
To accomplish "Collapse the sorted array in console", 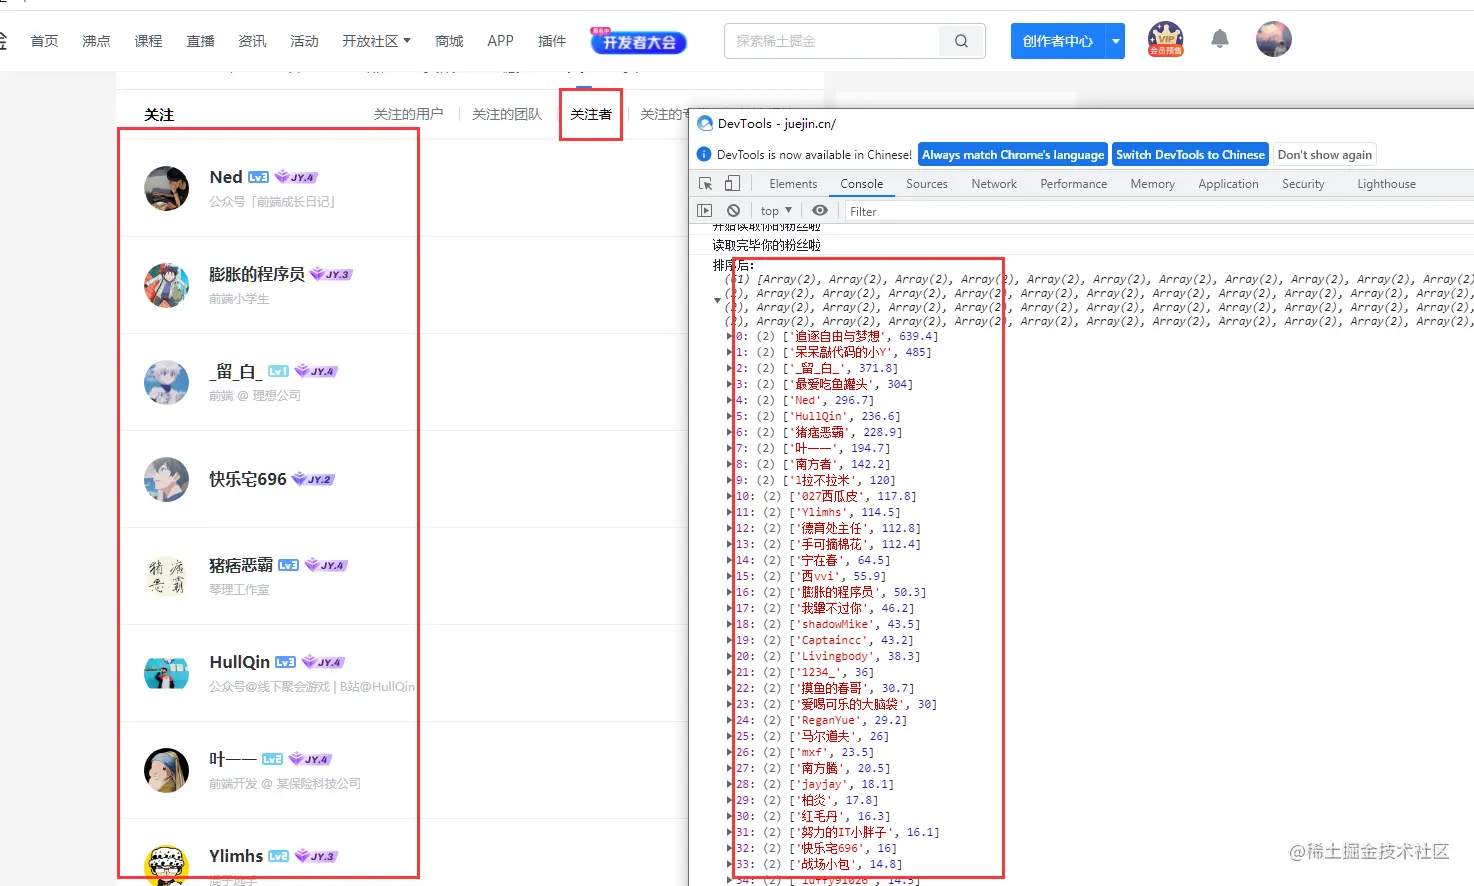I will coord(717,300).
